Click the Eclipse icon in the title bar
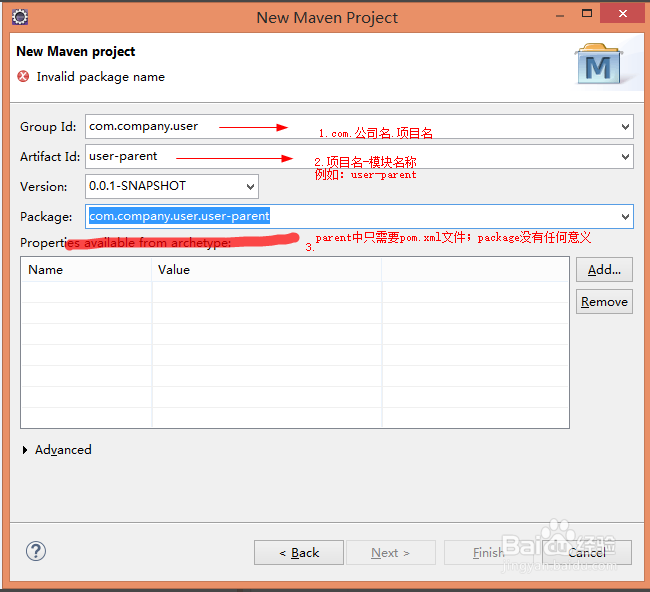 (x=19, y=17)
